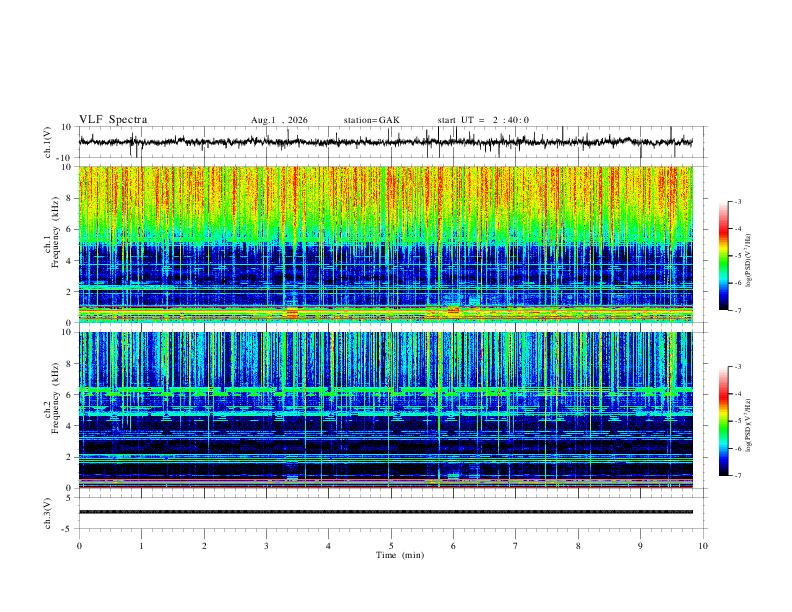The image size is (792, 612).
Task: Click the upper color scale bar
Action: tap(723, 256)
